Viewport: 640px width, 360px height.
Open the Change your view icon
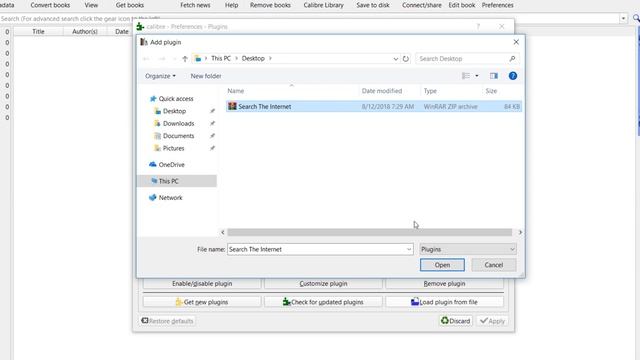466,76
